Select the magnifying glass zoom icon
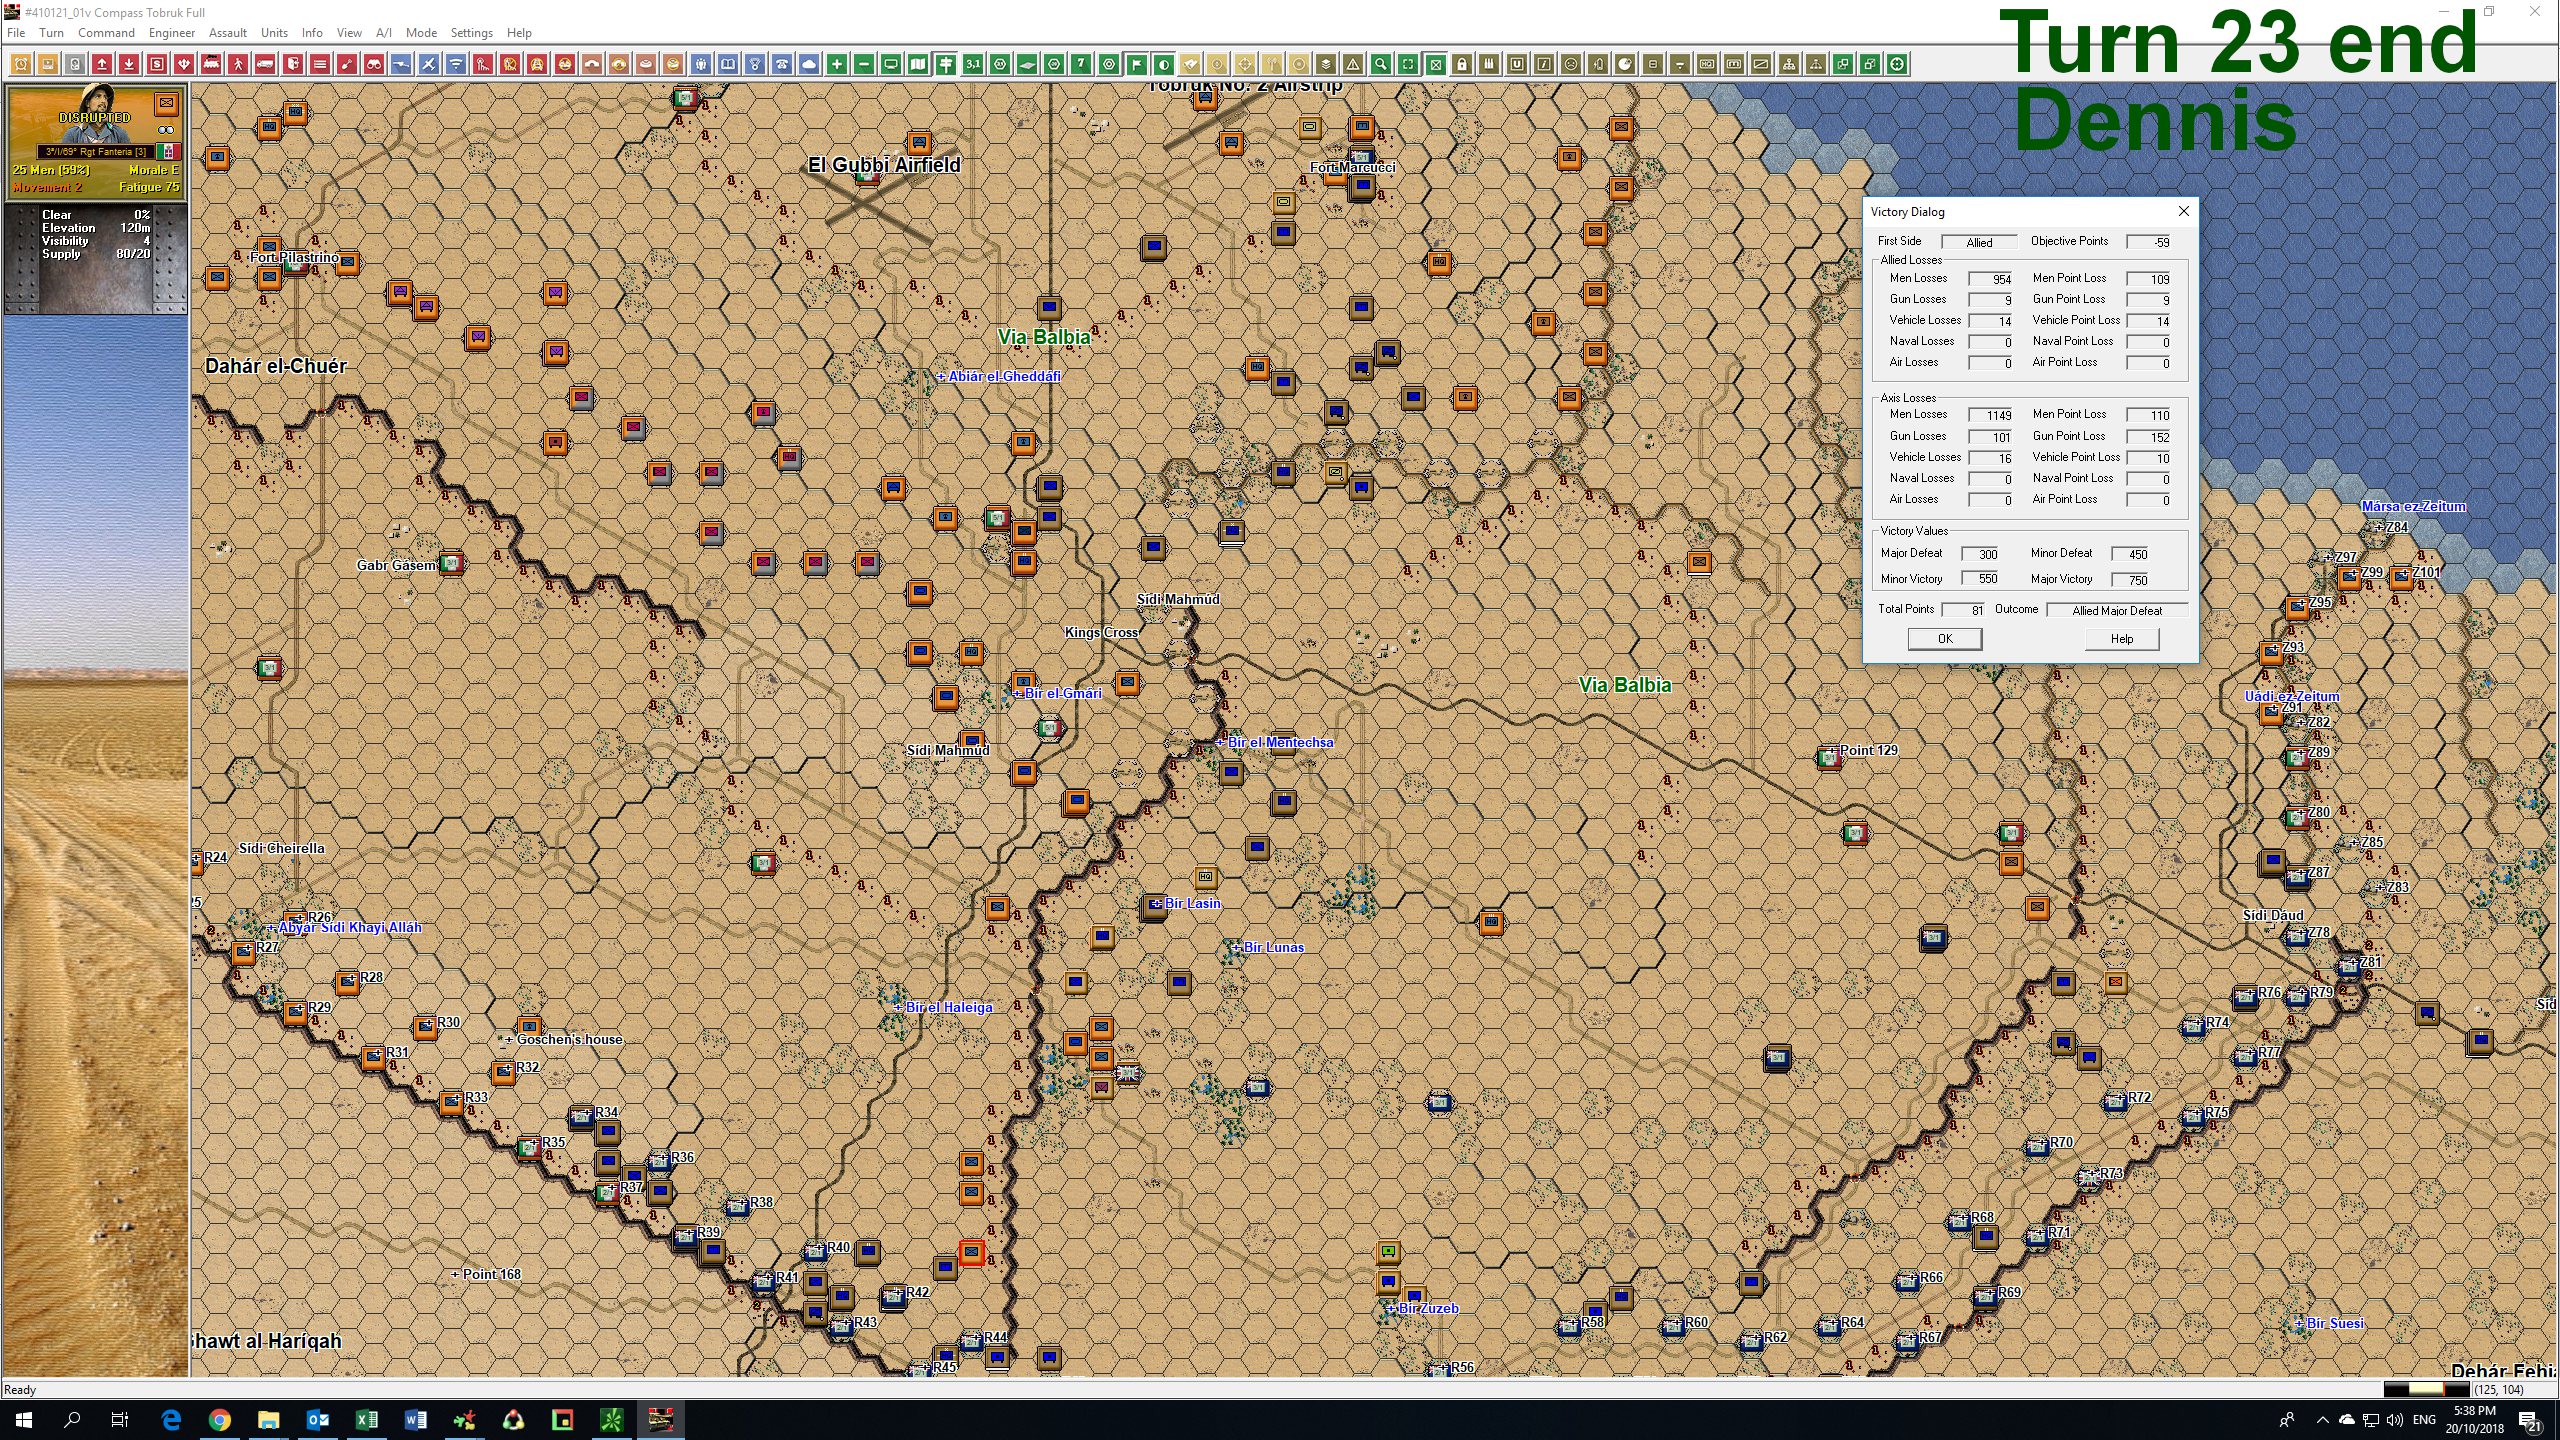The image size is (2560, 1440). coord(1382,64)
